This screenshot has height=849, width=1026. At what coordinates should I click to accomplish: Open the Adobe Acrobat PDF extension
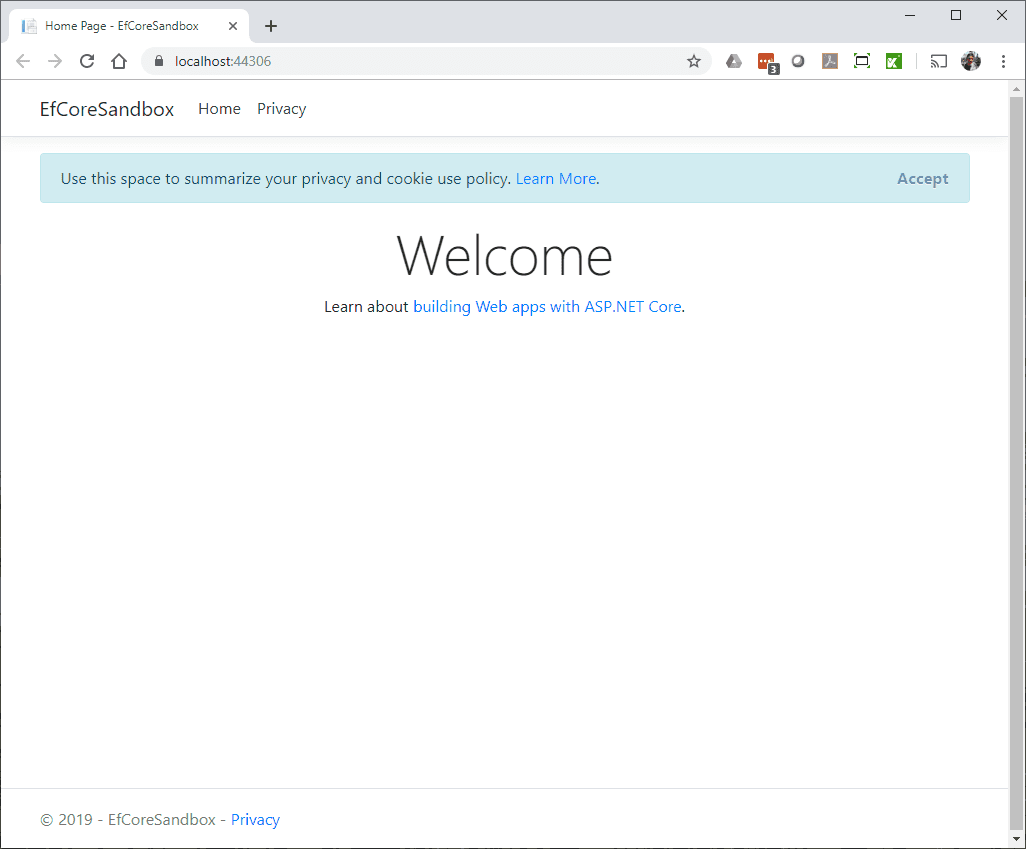coord(830,61)
